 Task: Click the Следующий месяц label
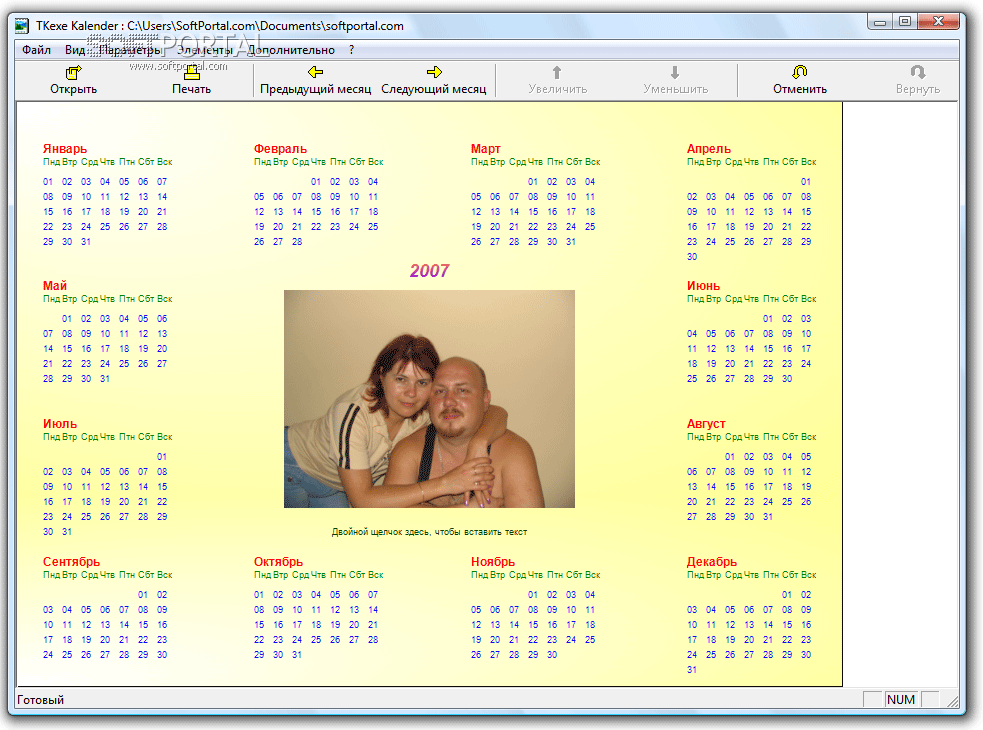pos(434,89)
